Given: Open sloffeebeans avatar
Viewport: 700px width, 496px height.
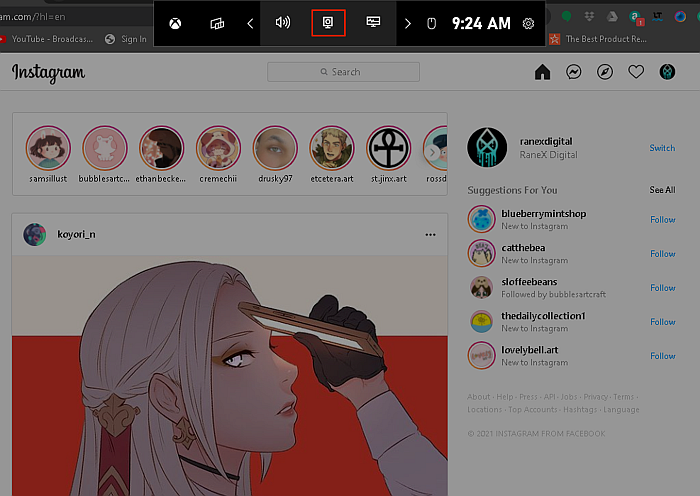Looking at the screenshot, I should tap(482, 288).
